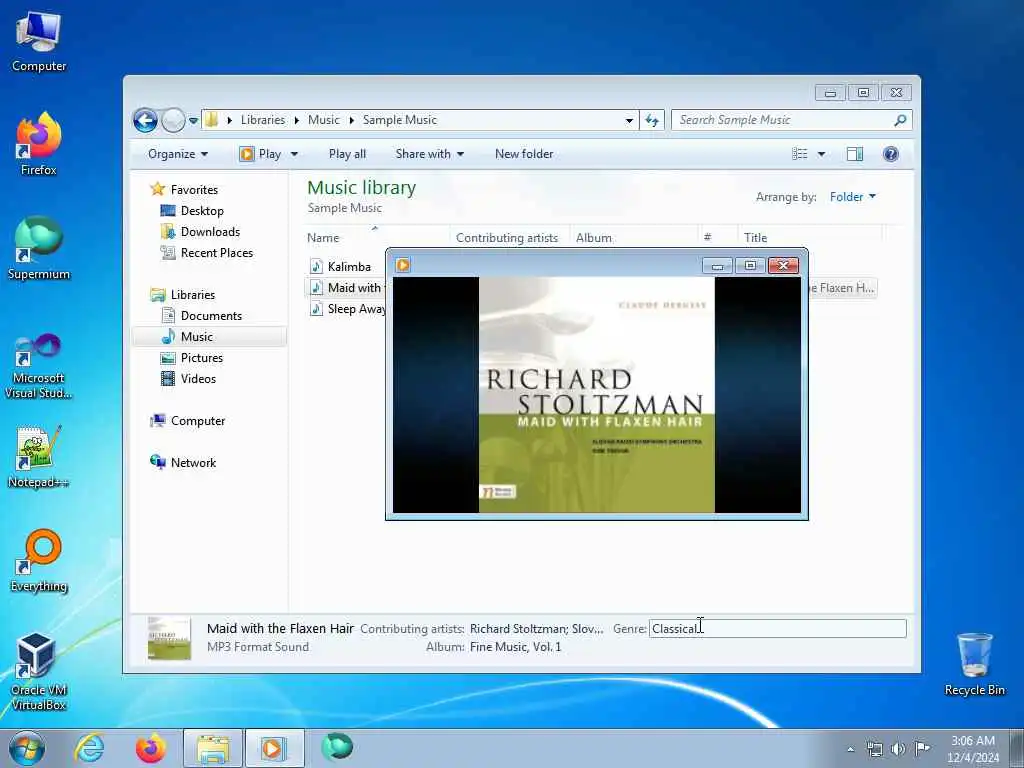Sort by Contributing artists column header
The height and width of the screenshot is (768, 1024).
tap(509, 237)
